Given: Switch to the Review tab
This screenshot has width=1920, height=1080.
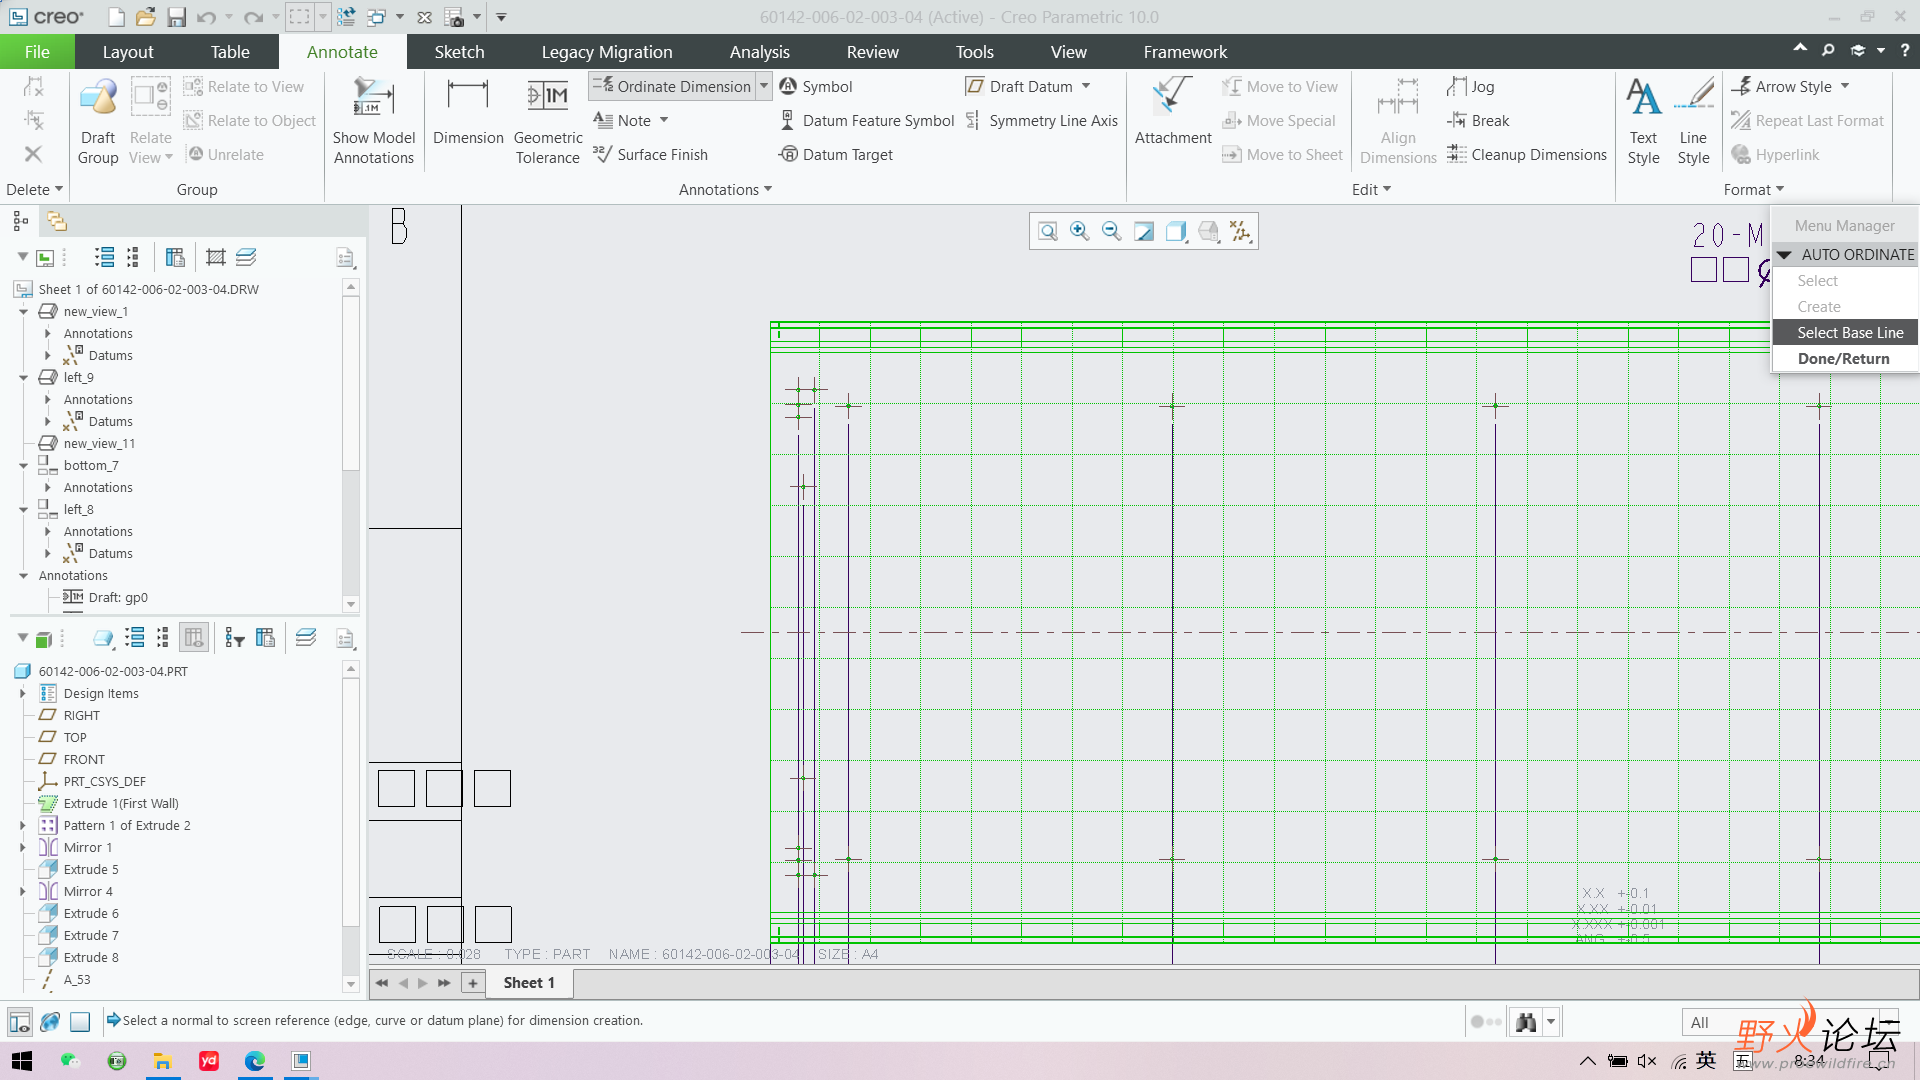Looking at the screenshot, I should pyautogui.click(x=872, y=52).
